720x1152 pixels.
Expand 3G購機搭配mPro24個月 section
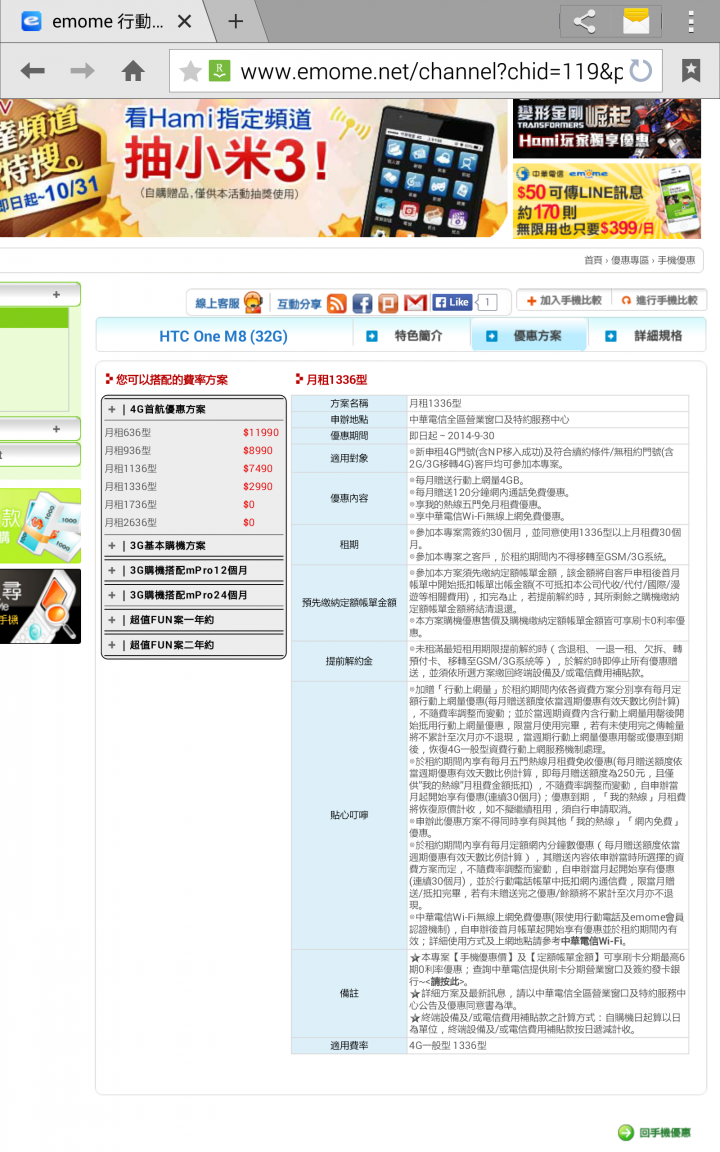click(193, 595)
